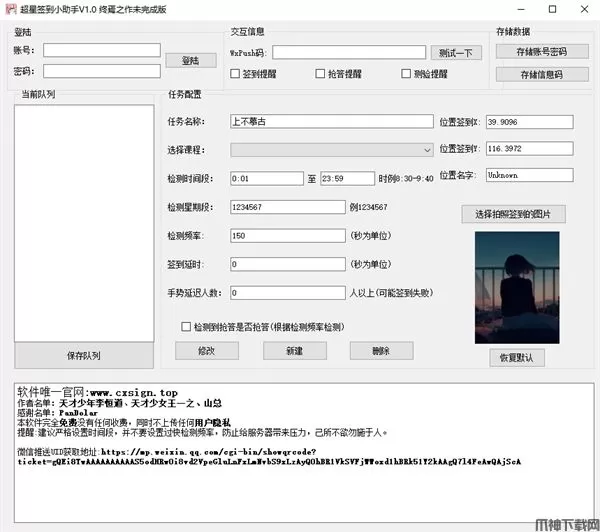The image size is (600, 532).
Task: Toggle the 检测到抢答是否抢答 checkbox
Action: pyautogui.click(x=186, y=327)
